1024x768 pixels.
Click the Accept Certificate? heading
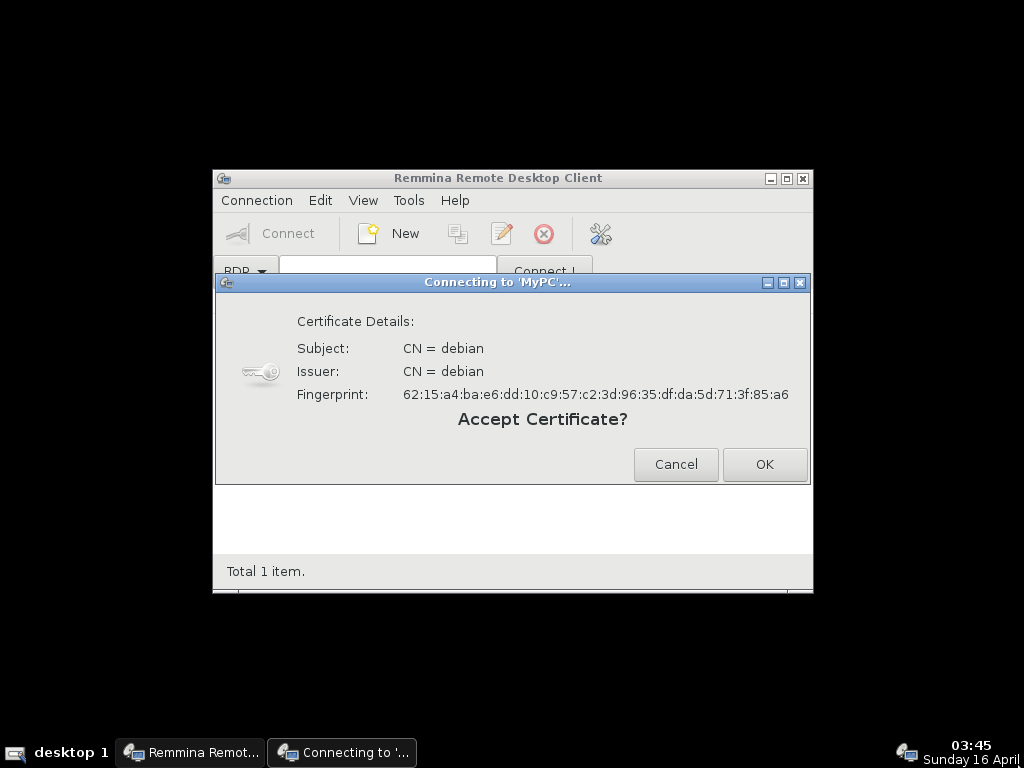(543, 419)
